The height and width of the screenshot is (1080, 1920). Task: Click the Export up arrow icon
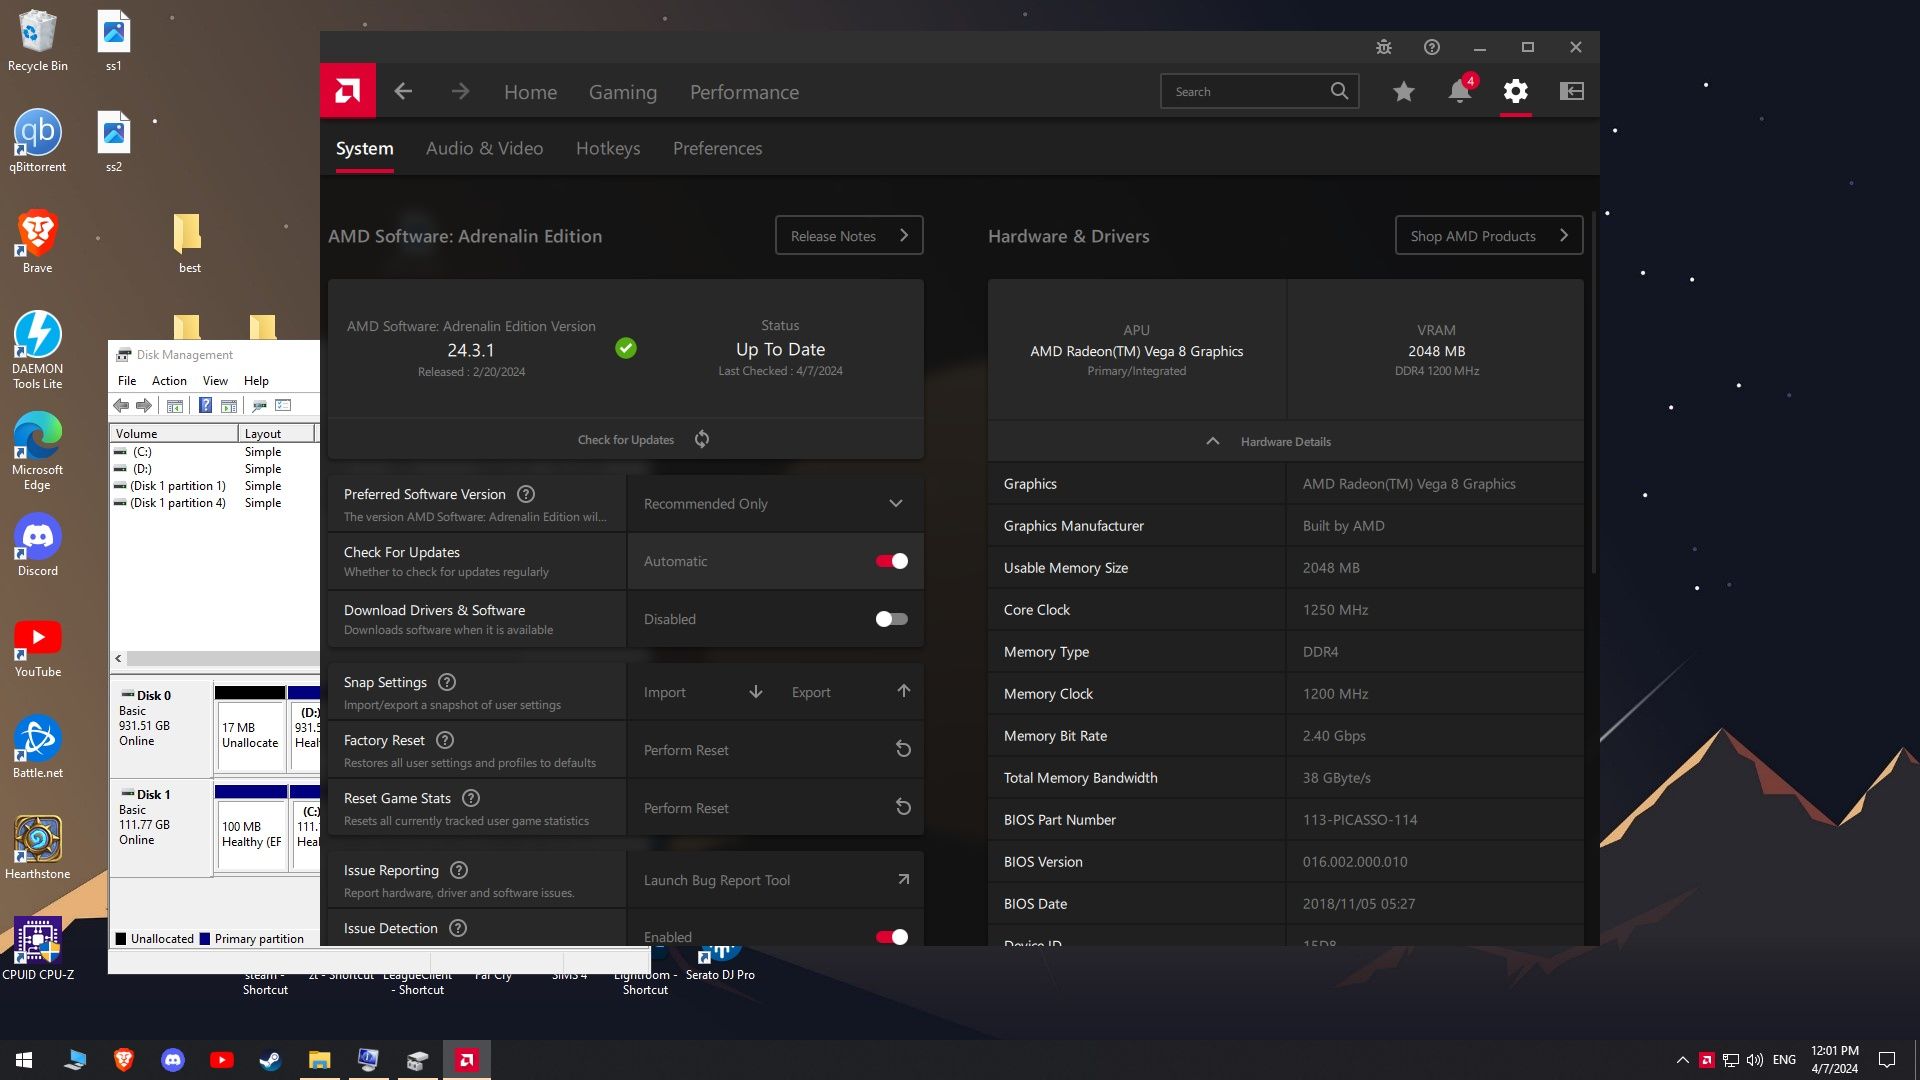pos(904,691)
